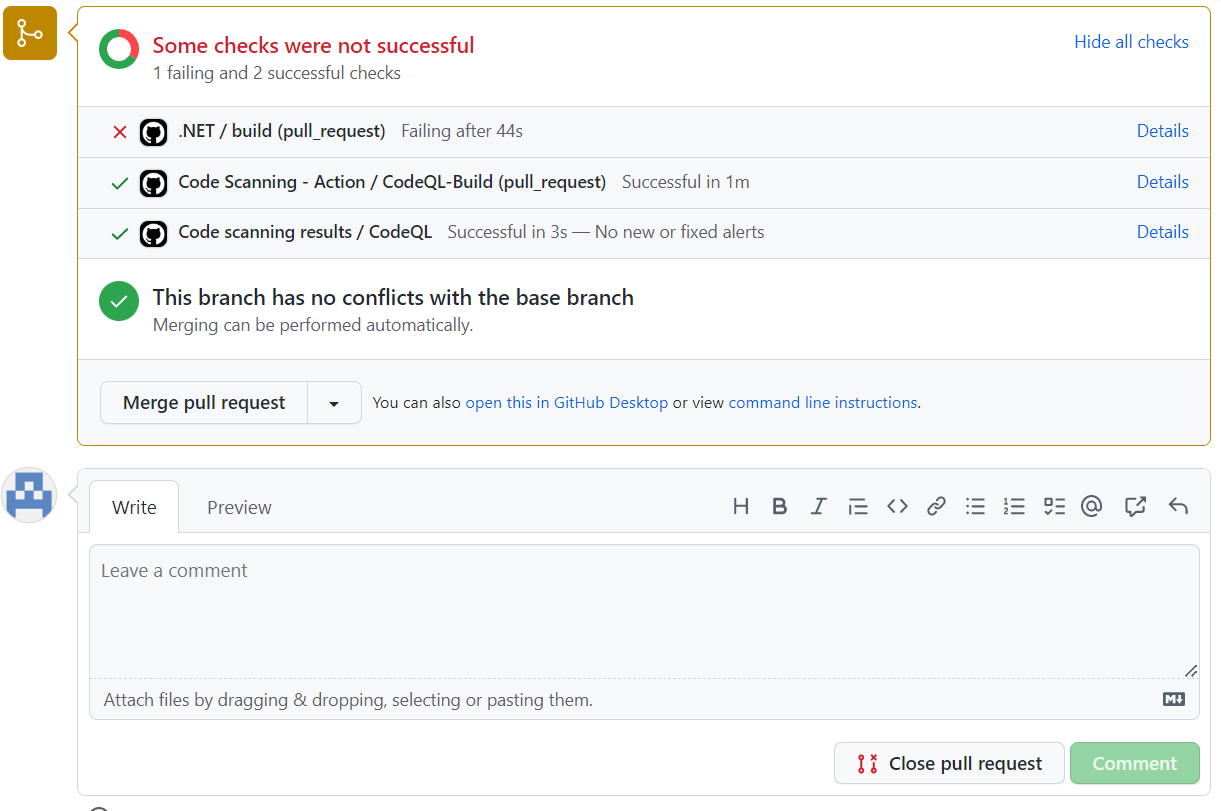Insert a numbered list
Image resolution: width=1221 pixels, height=811 pixels.
[x=1014, y=506]
